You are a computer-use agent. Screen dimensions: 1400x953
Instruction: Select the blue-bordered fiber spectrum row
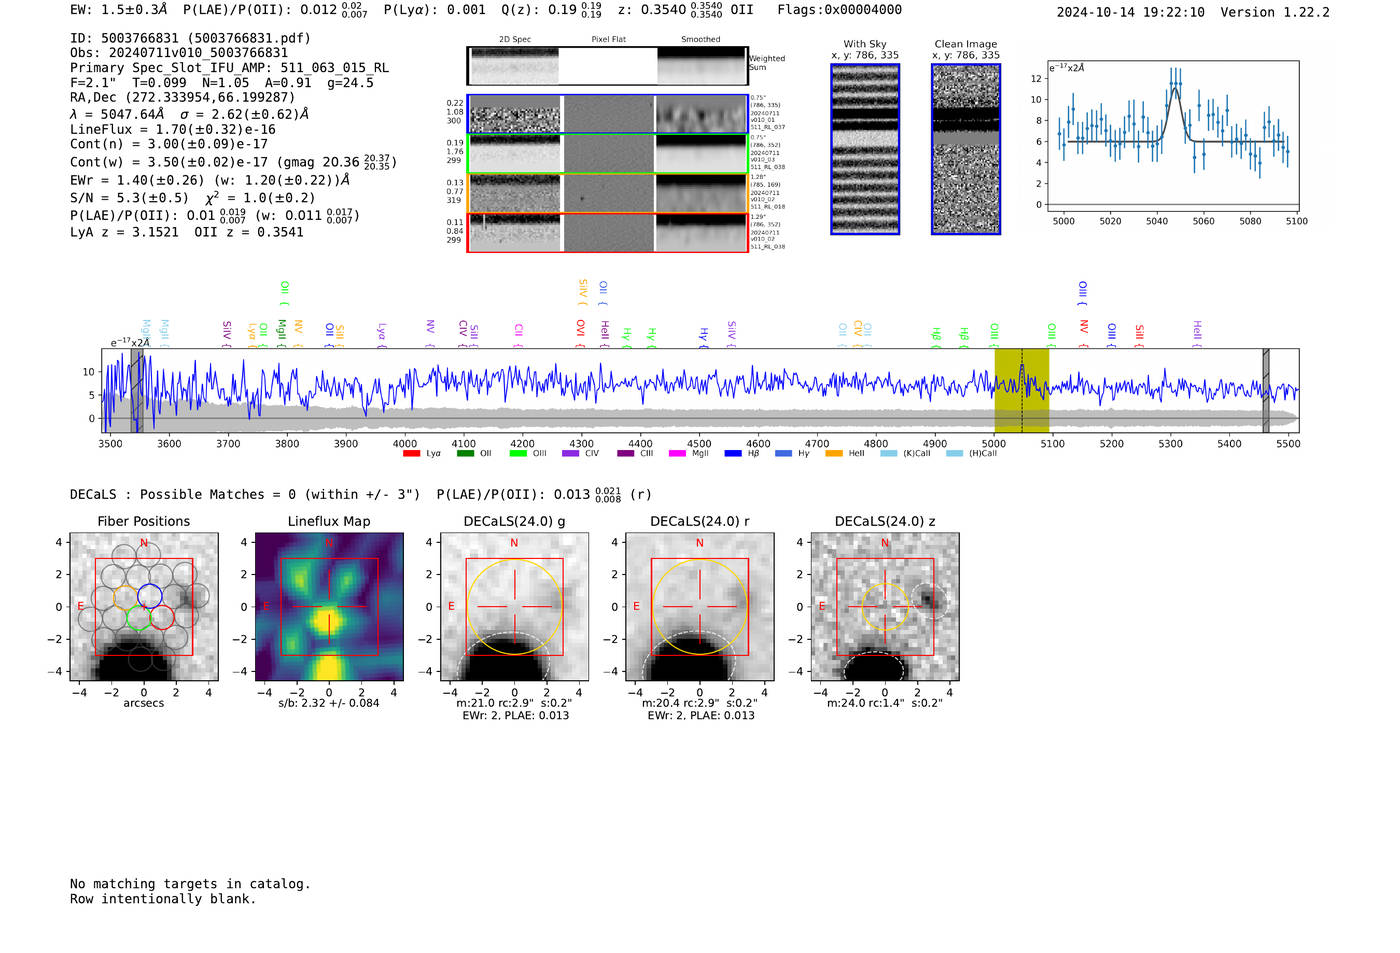pos(607,114)
